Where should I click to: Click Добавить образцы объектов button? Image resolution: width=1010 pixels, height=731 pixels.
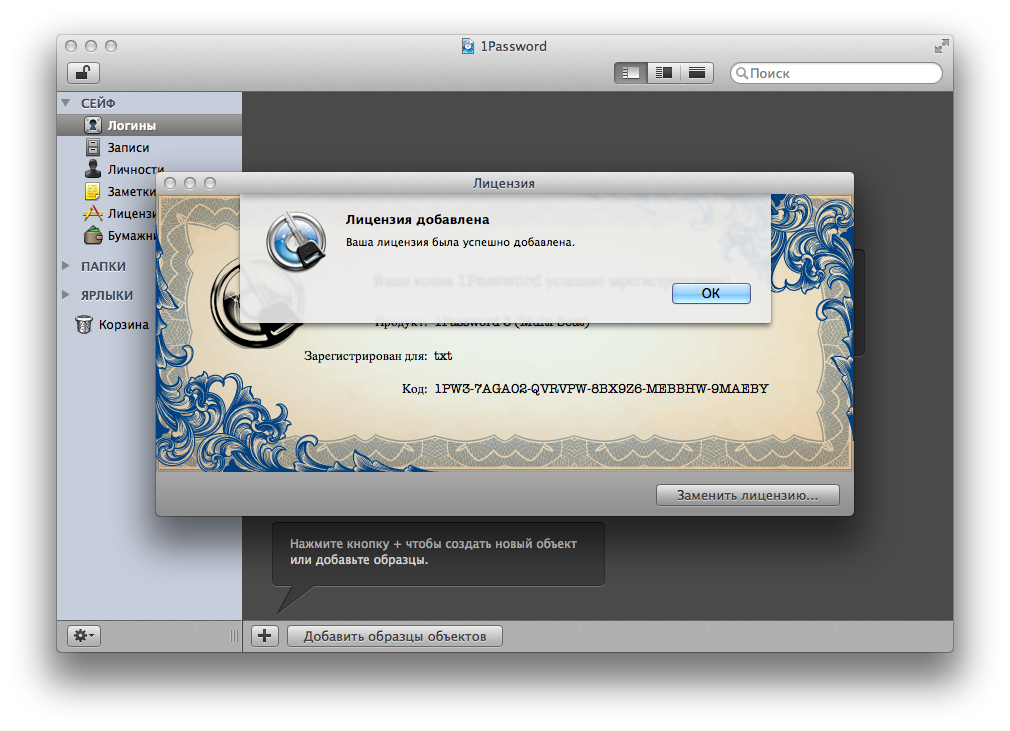pos(394,636)
